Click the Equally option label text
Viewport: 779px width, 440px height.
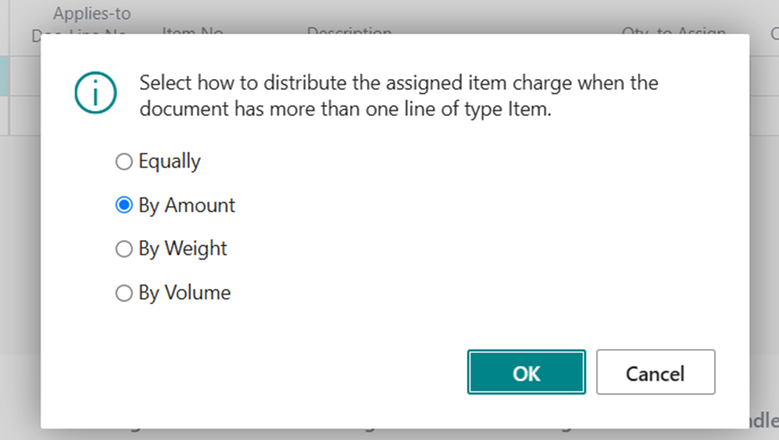169,162
